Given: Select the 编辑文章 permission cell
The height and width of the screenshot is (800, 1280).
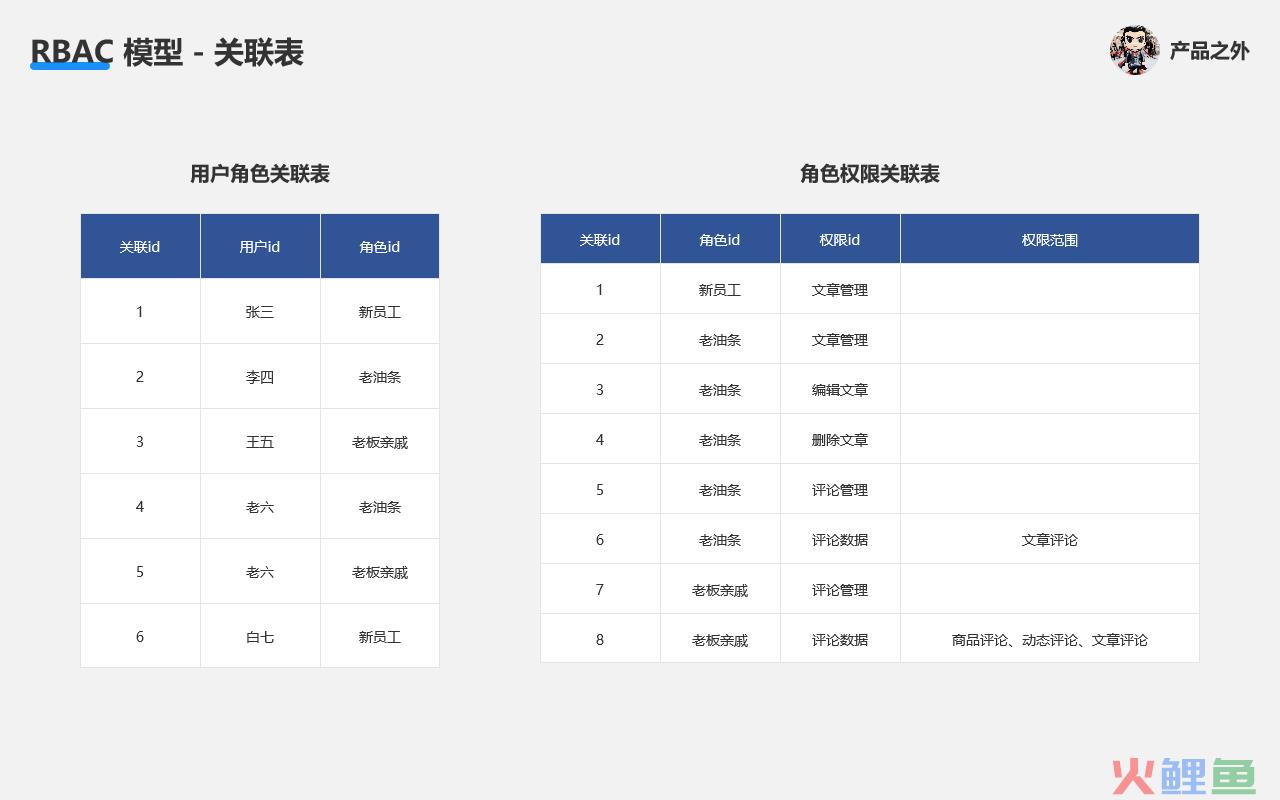Looking at the screenshot, I should click(x=840, y=390).
